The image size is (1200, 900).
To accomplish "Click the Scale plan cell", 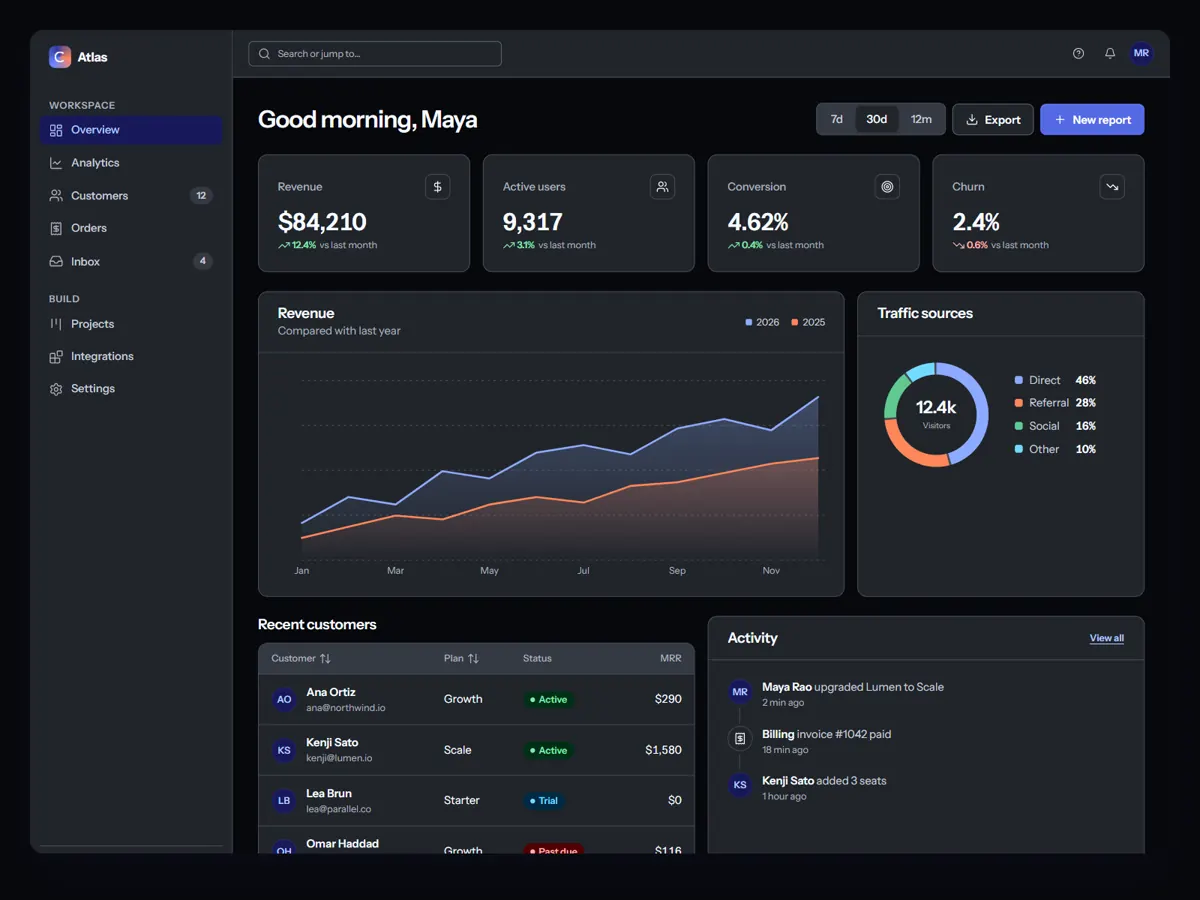I will (458, 750).
